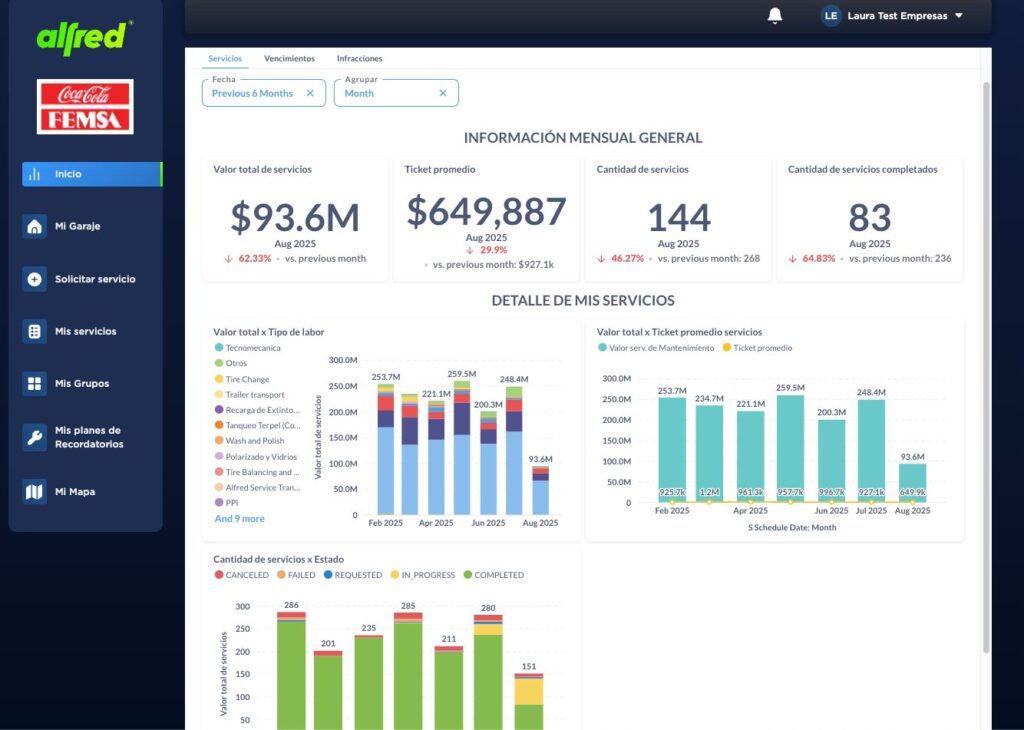Click the dashboard vertical scrollbar
Screen dimensions: 1024x730
tap(986, 368)
